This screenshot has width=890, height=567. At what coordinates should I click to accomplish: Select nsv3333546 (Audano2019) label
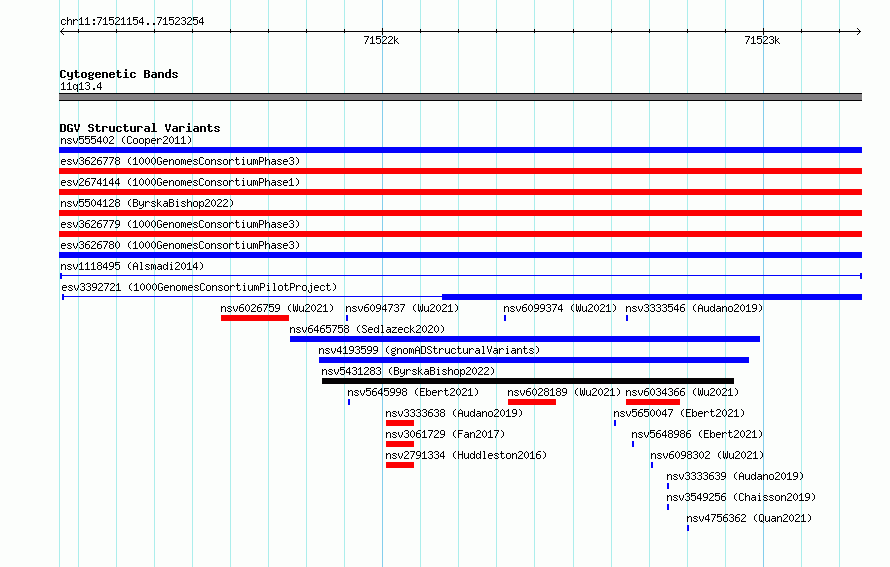point(694,308)
